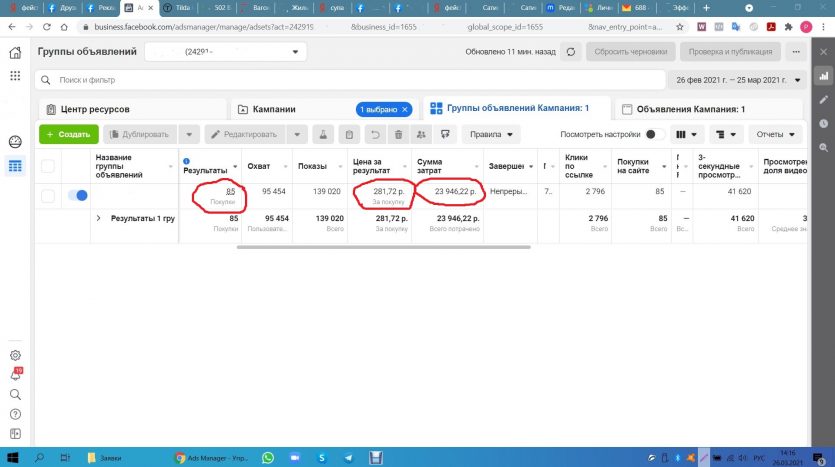Click the green 'Создать' button
Image resolution: width=835 pixels, height=467 pixels.
click(68, 134)
